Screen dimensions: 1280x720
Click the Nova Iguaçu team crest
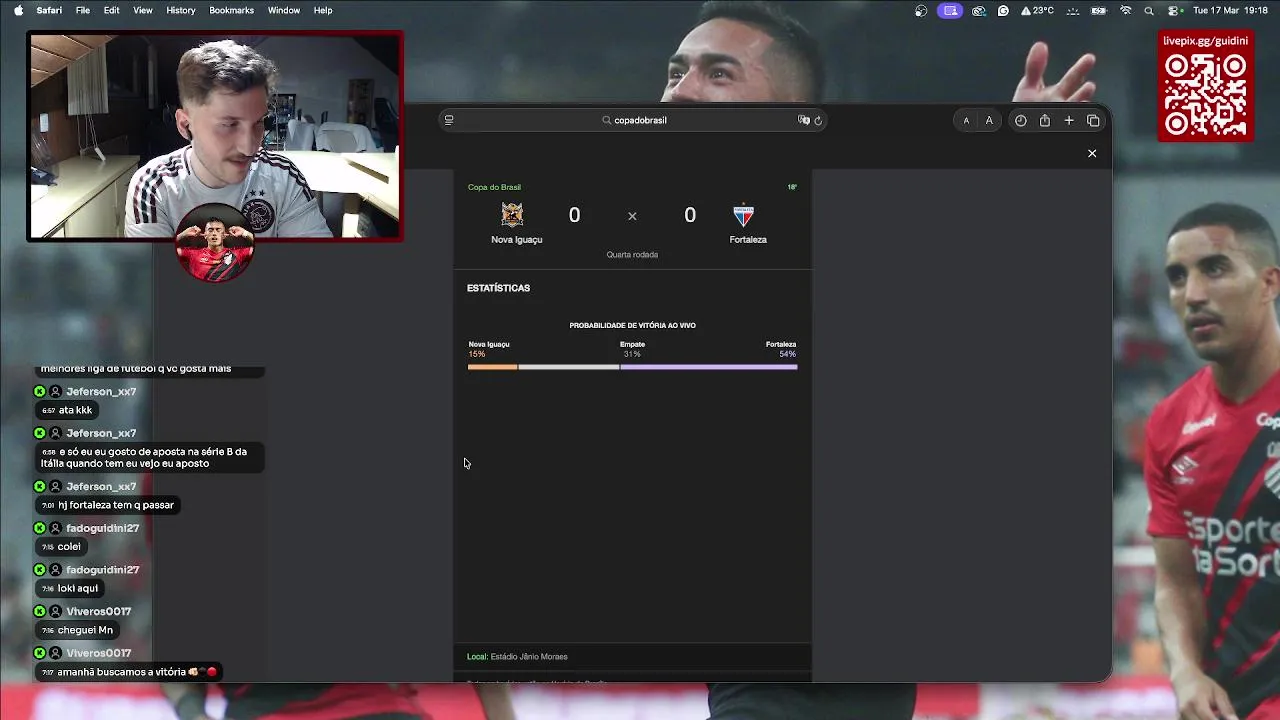tap(512, 214)
